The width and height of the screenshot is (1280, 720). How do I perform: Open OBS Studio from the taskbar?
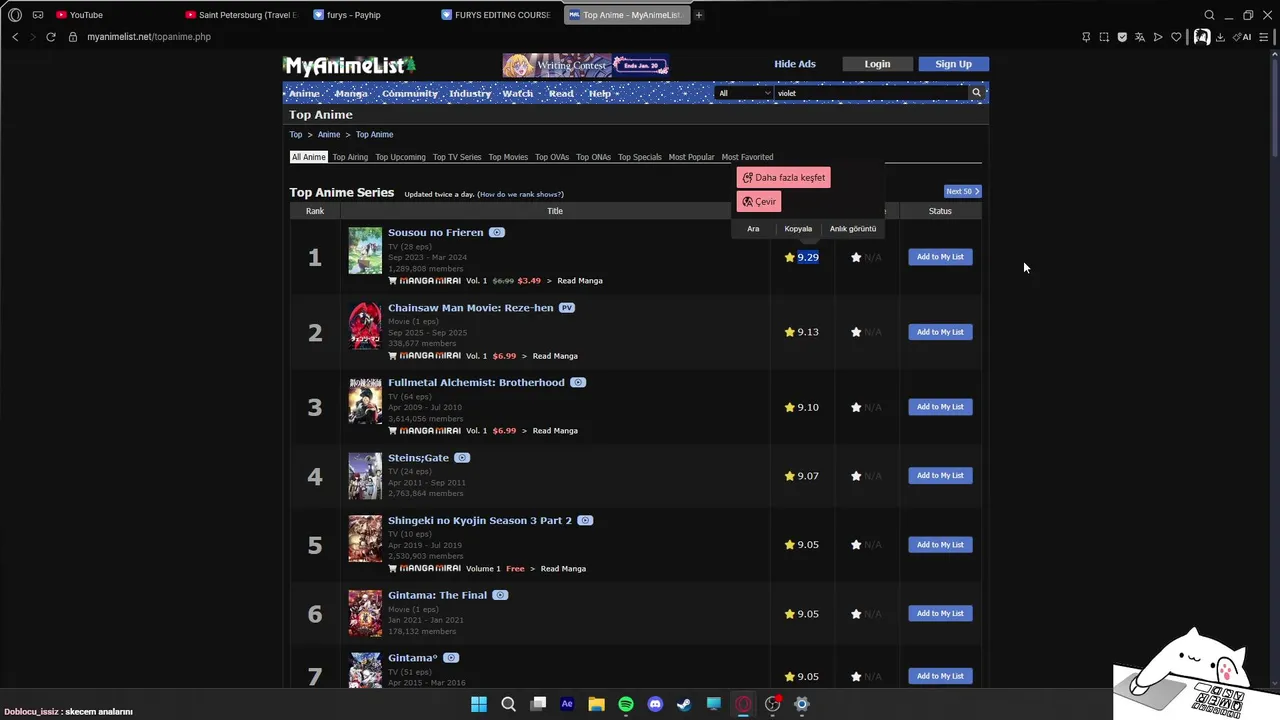(x=772, y=704)
